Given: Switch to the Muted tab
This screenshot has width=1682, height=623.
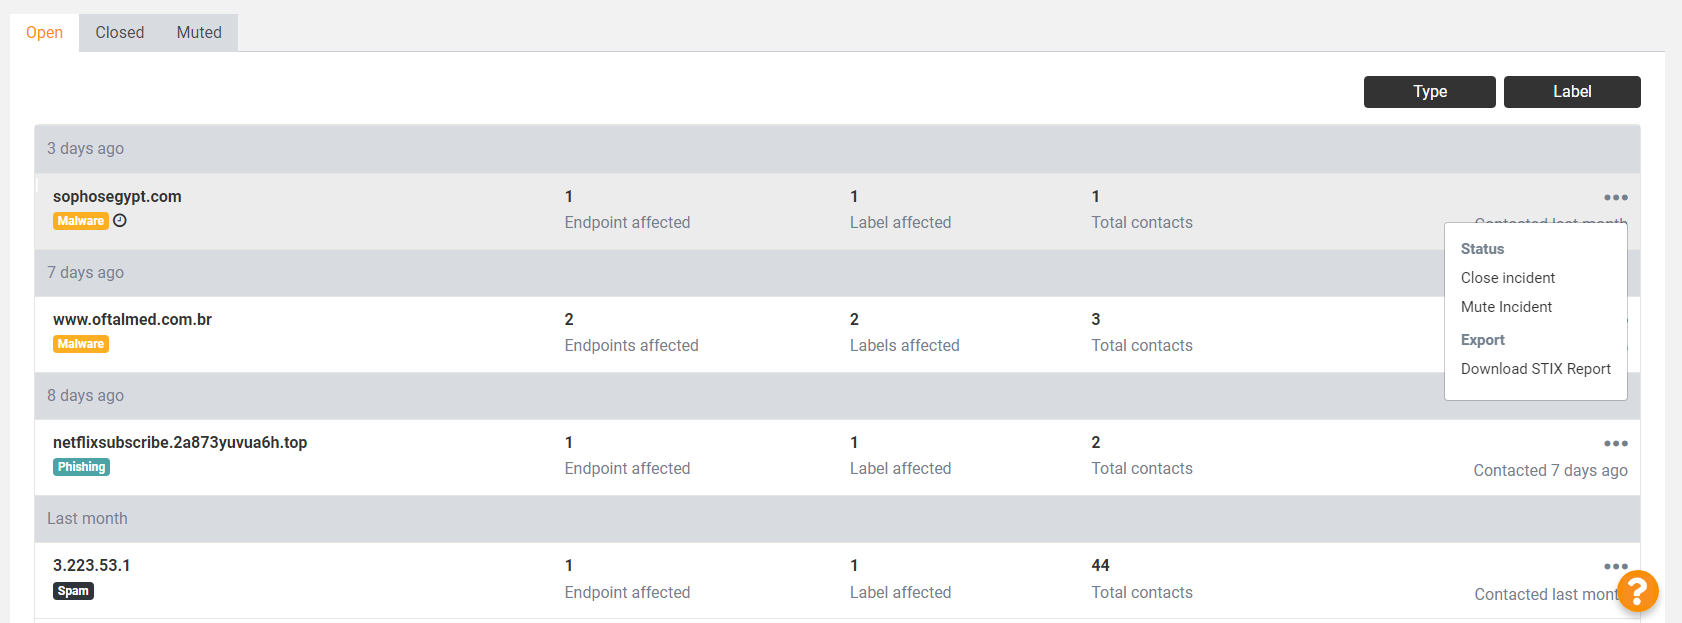Looking at the screenshot, I should click(x=199, y=33).
